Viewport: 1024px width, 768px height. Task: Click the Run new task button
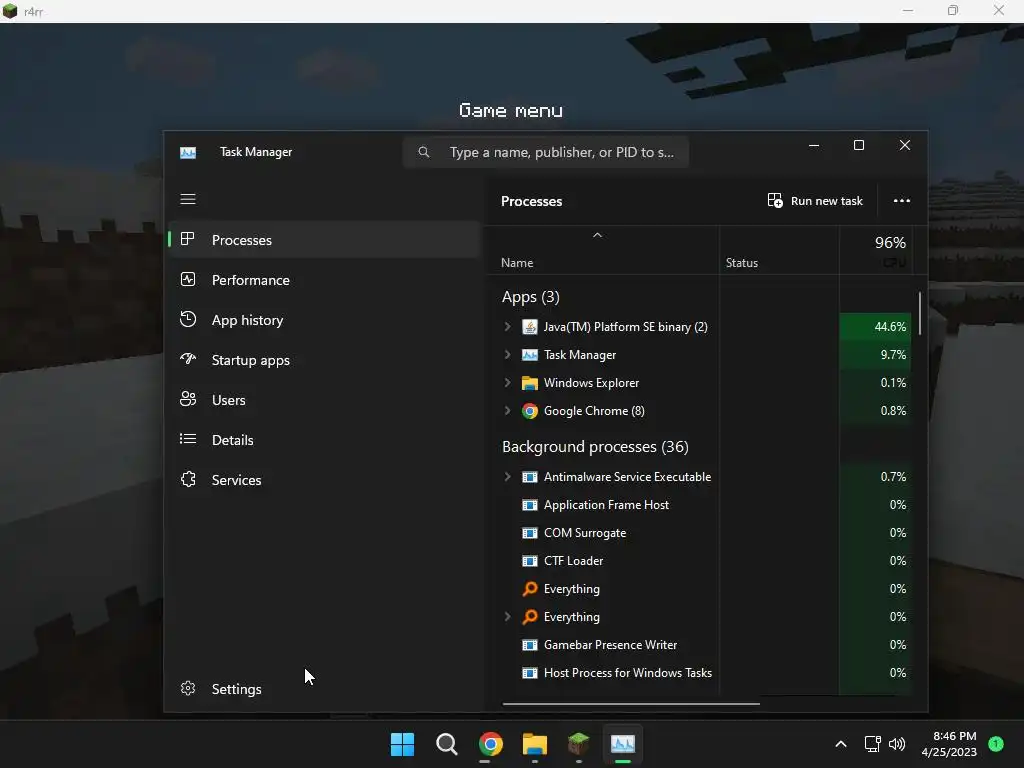click(815, 200)
